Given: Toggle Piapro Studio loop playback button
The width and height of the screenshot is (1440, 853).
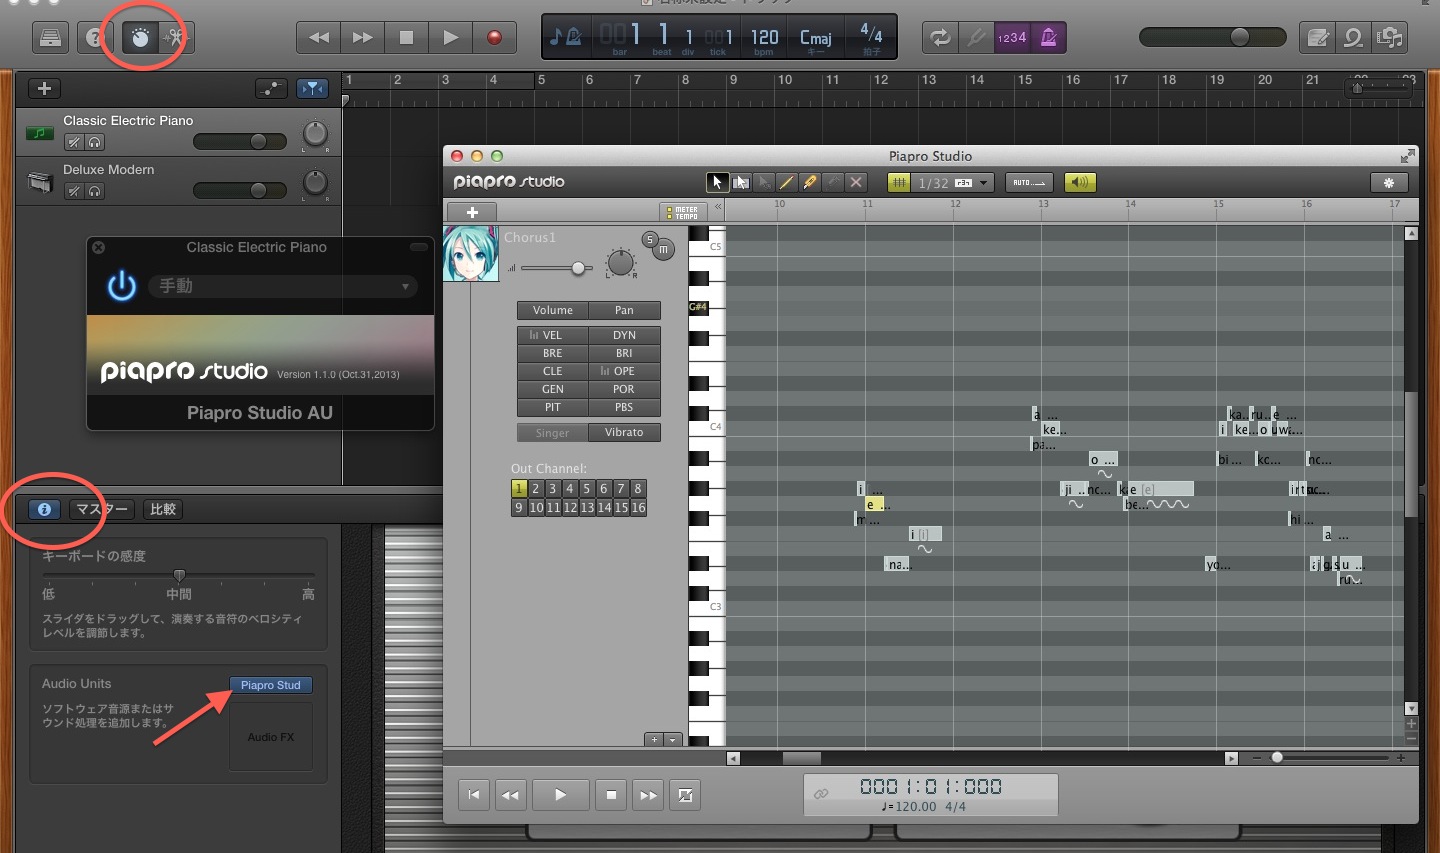Looking at the screenshot, I should [685, 795].
